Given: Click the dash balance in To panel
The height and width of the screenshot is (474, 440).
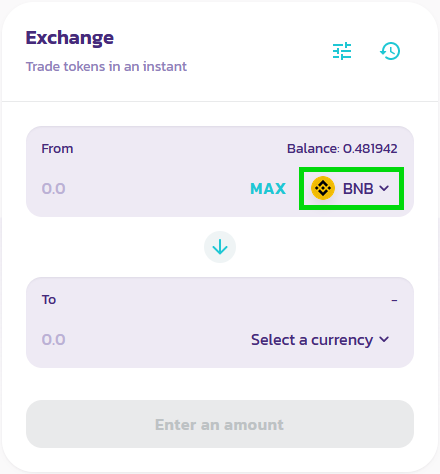Looking at the screenshot, I should click(x=394, y=300).
